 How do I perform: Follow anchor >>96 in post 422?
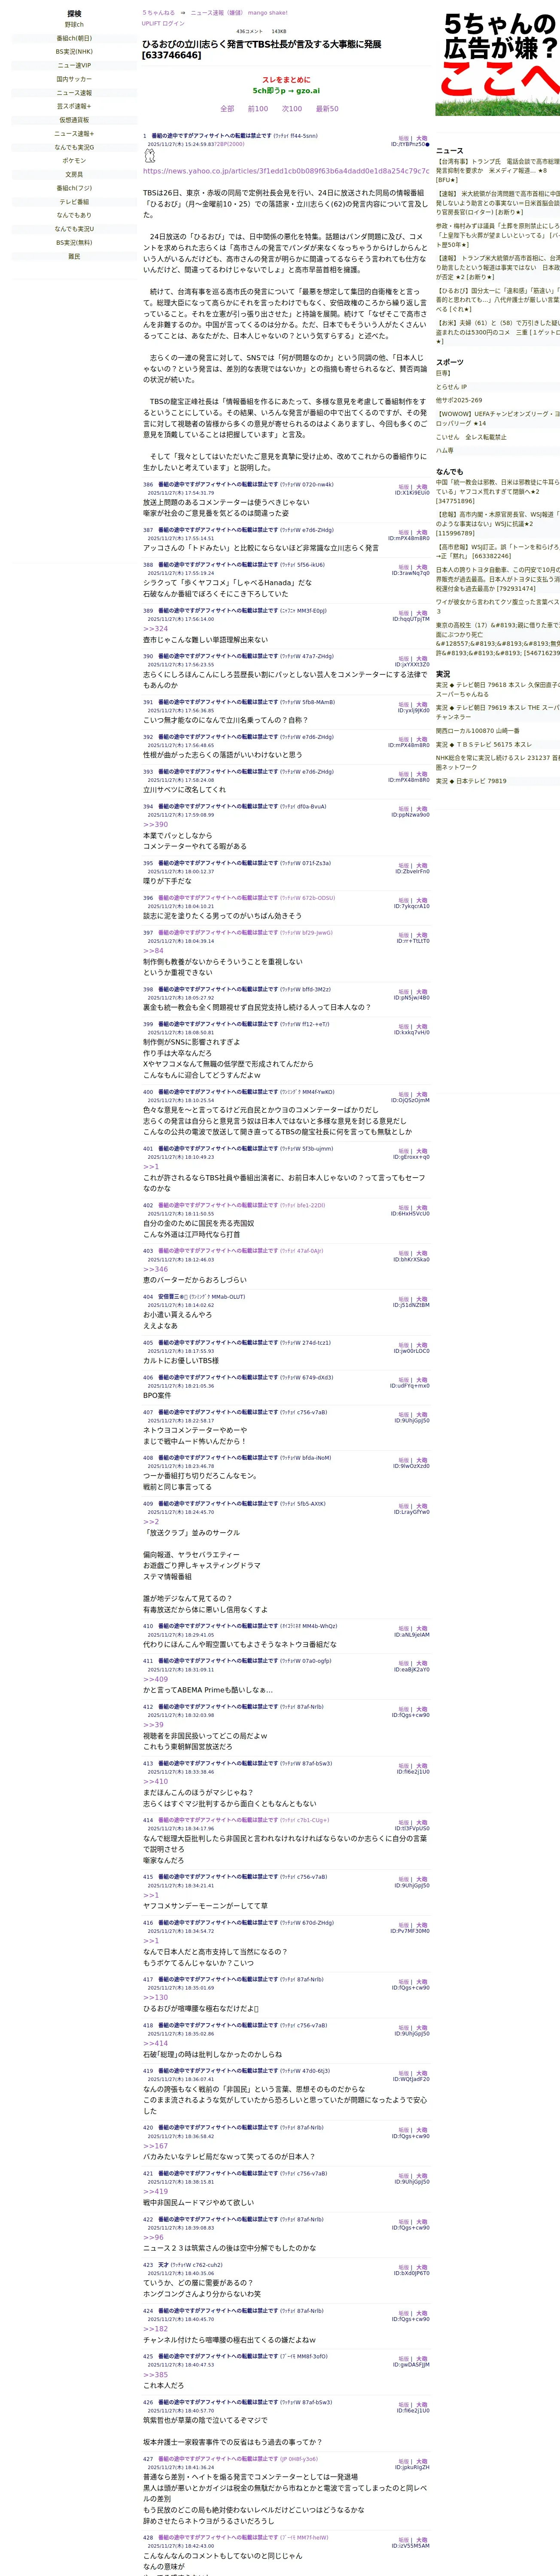tap(153, 2237)
